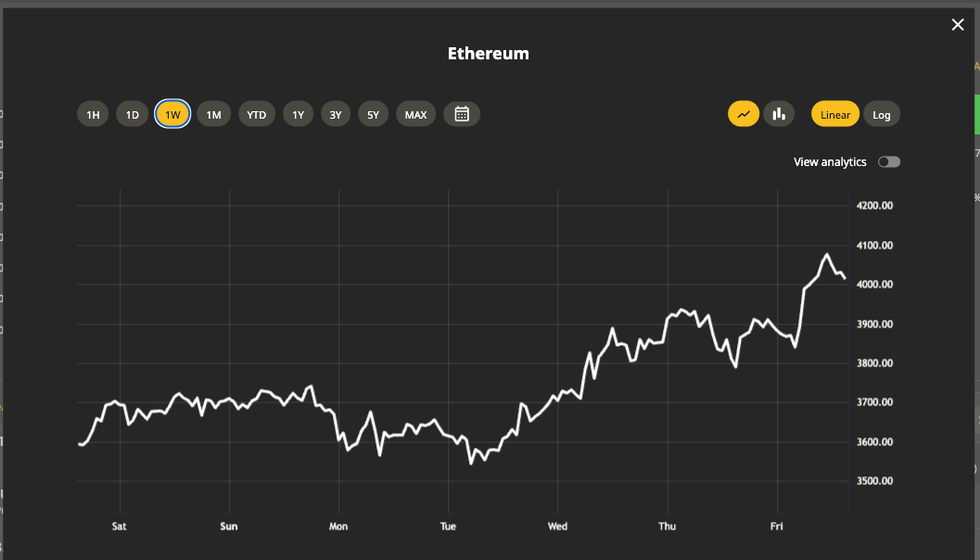The width and height of the screenshot is (980, 560).
Task: Open the custom date range calendar
Action: point(462,114)
